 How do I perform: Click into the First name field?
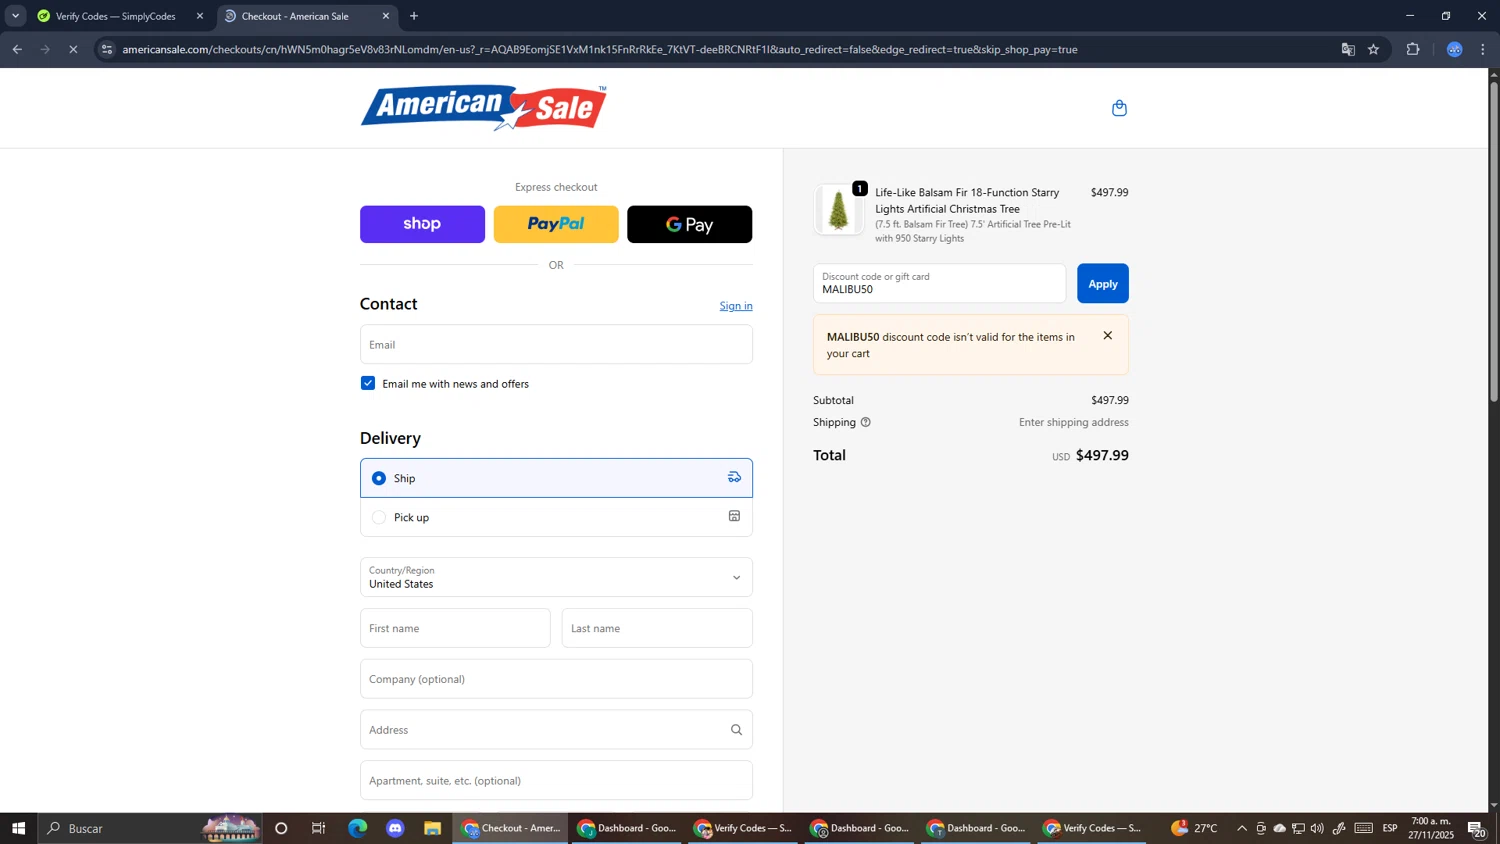[455, 628]
